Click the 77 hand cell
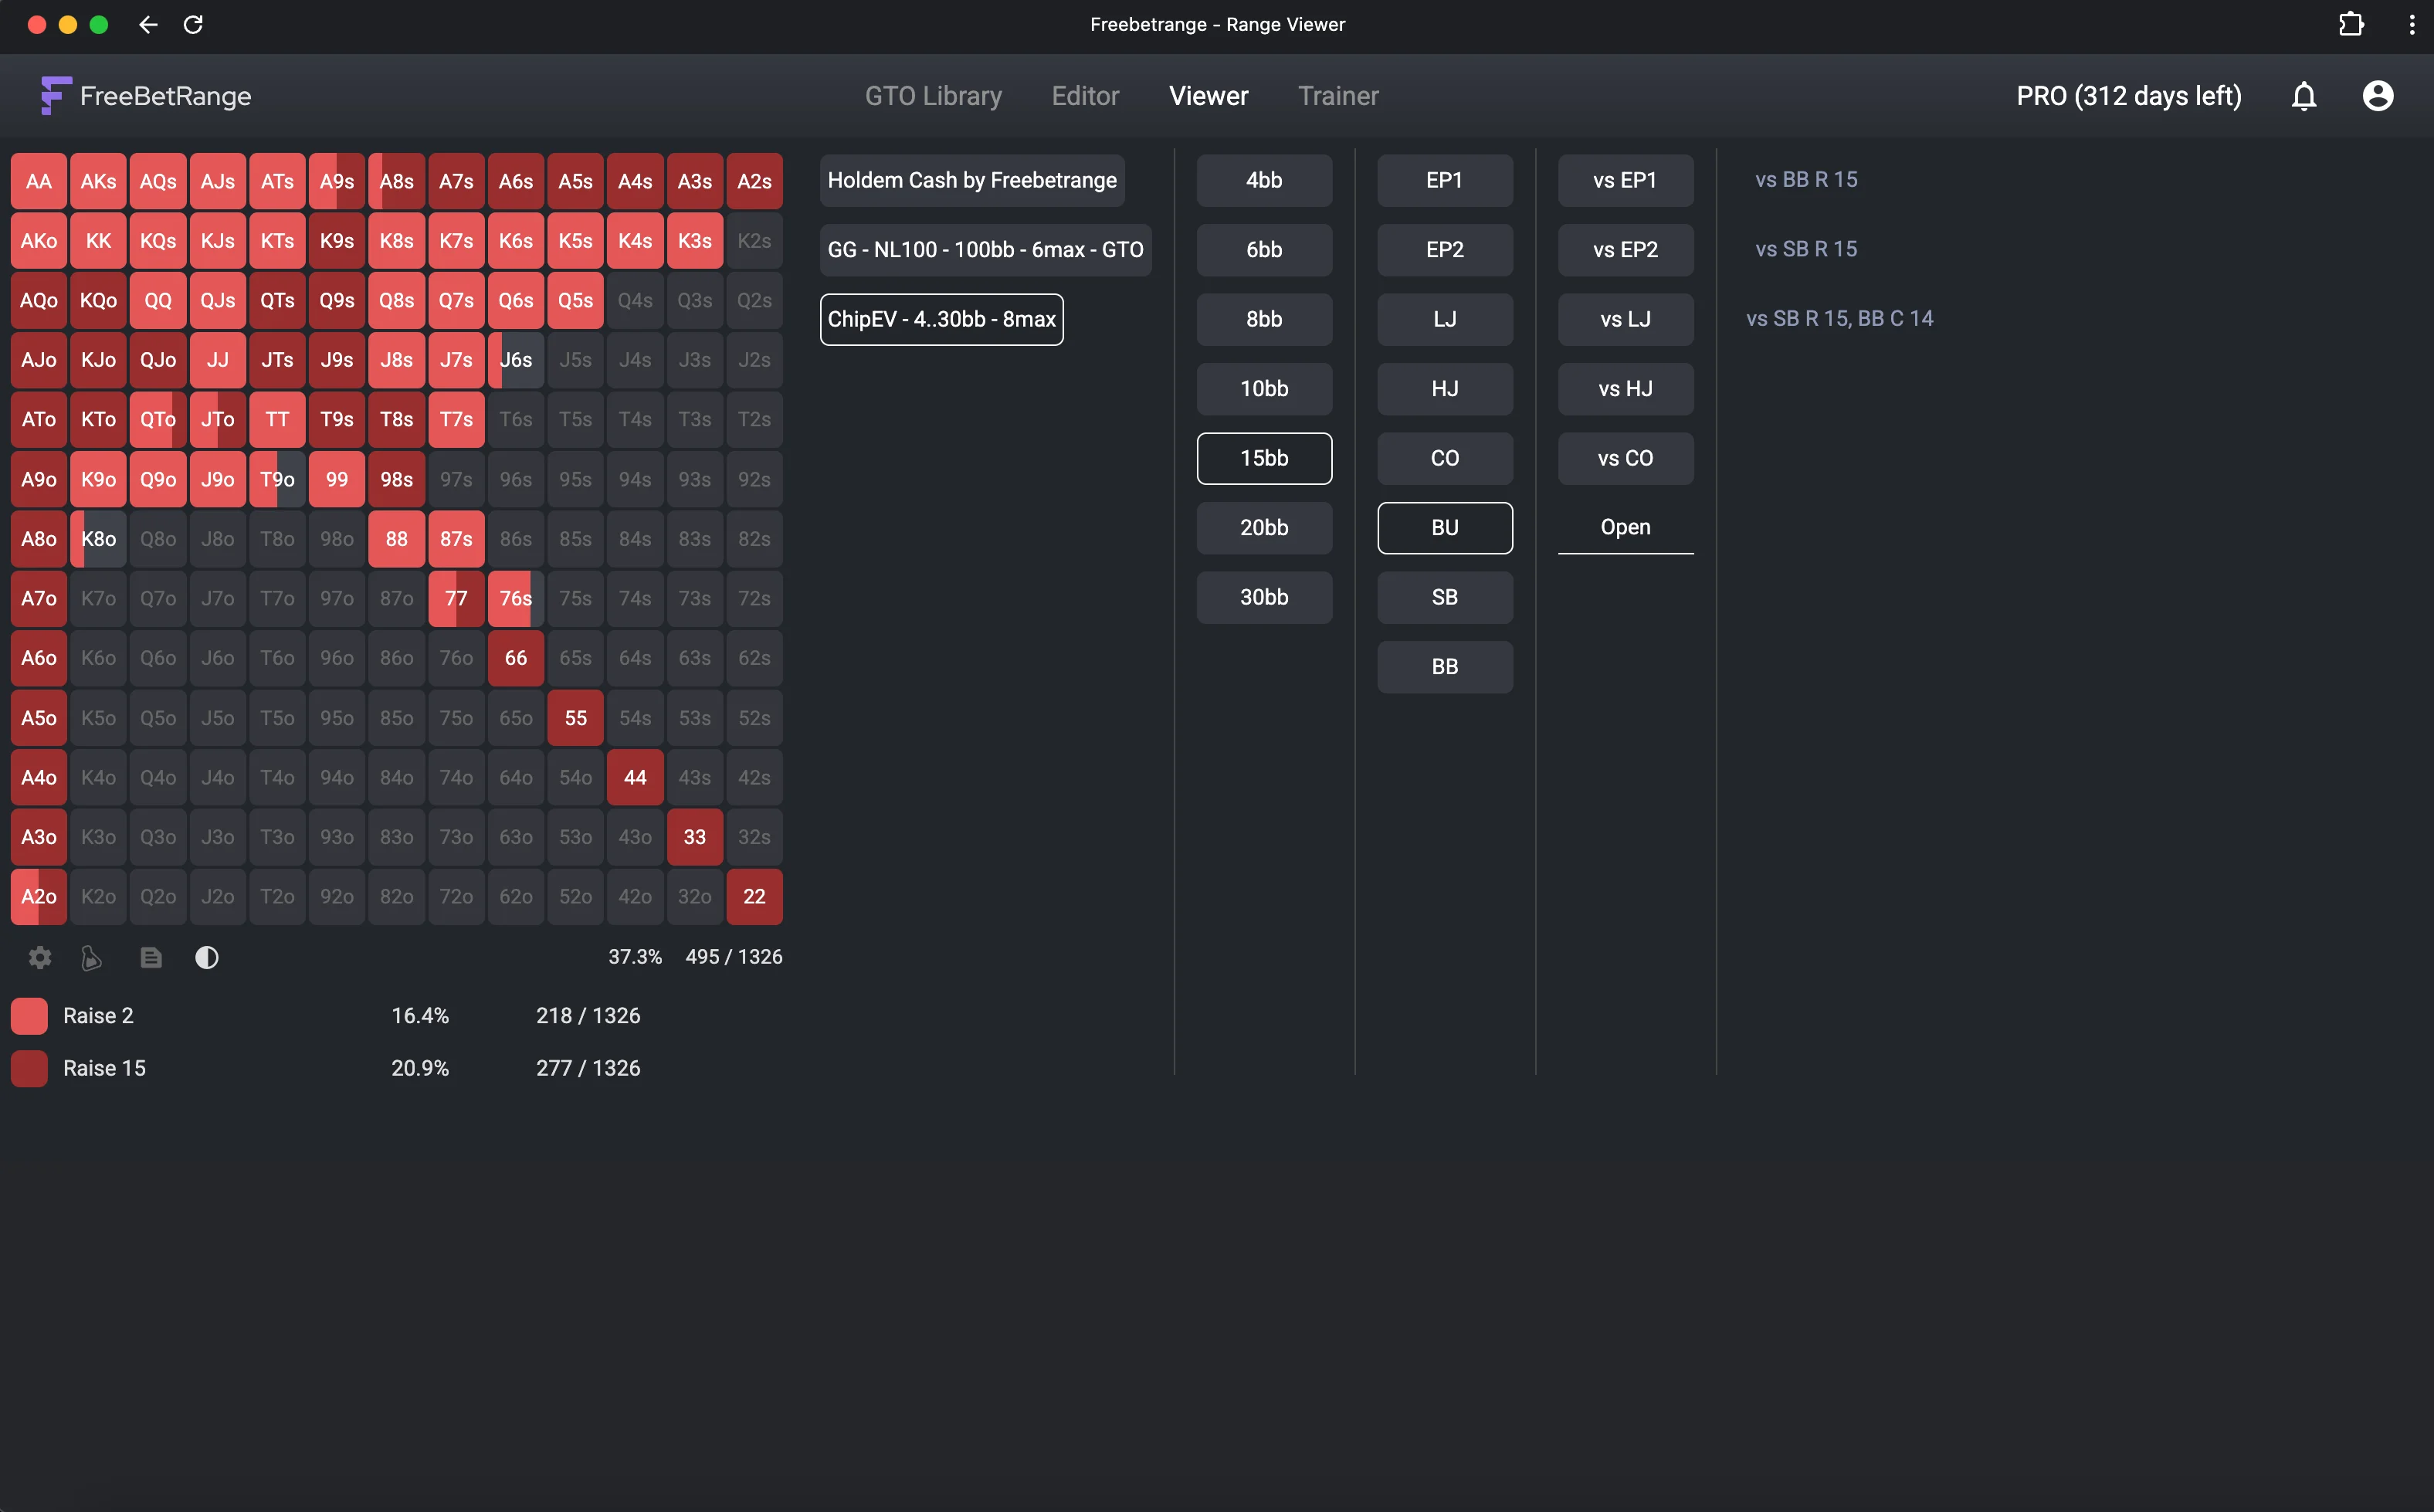Viewport: 2434px width, 1512px height. [x=456, y=598]
